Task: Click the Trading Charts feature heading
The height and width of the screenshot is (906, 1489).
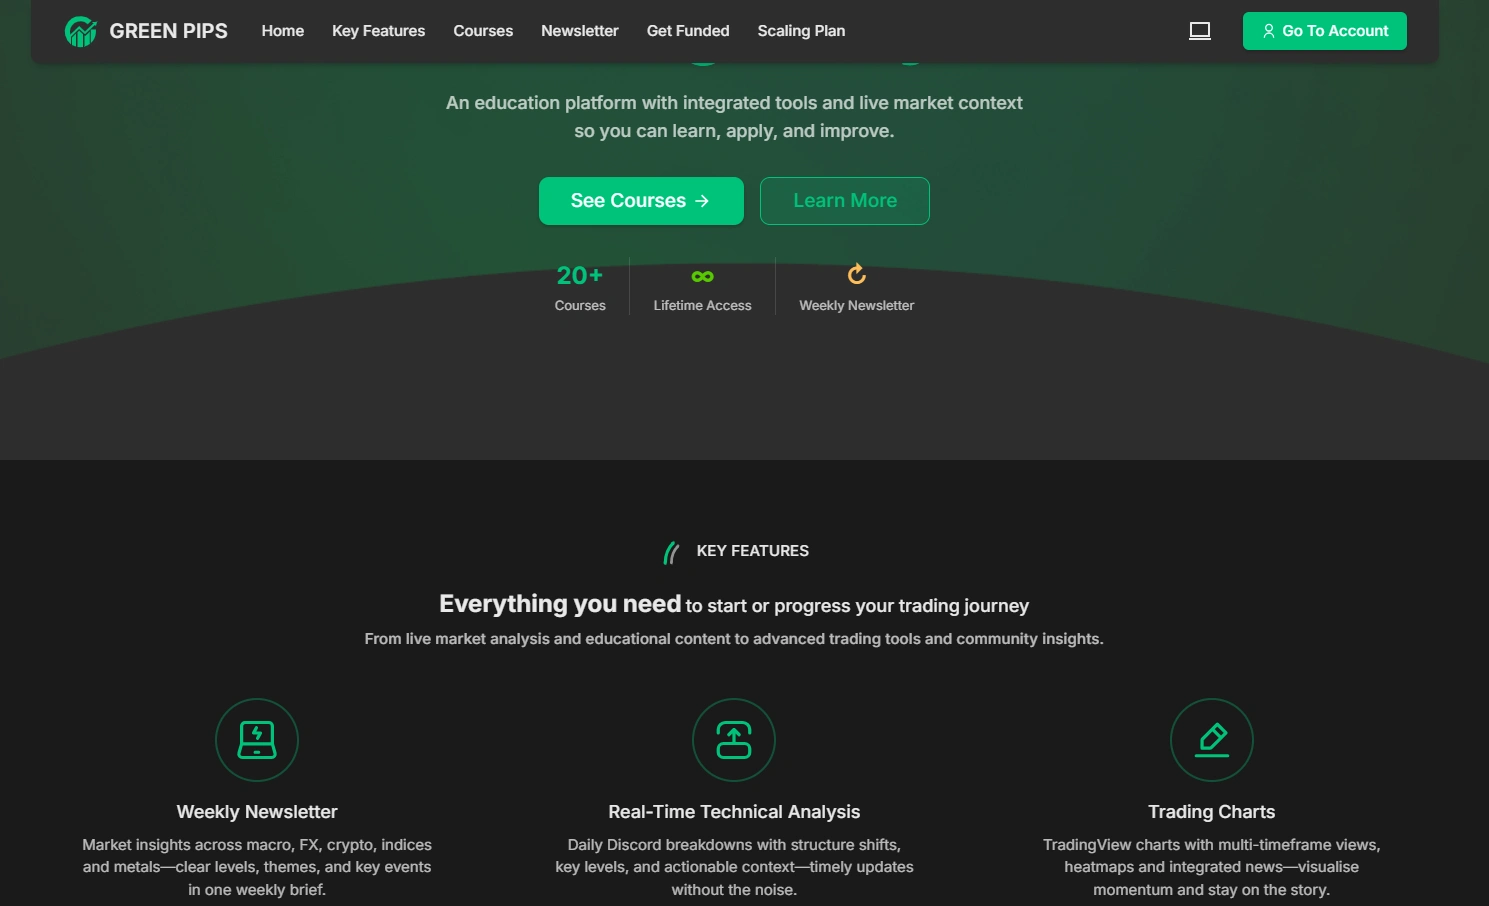Action: click(1212, 812)
